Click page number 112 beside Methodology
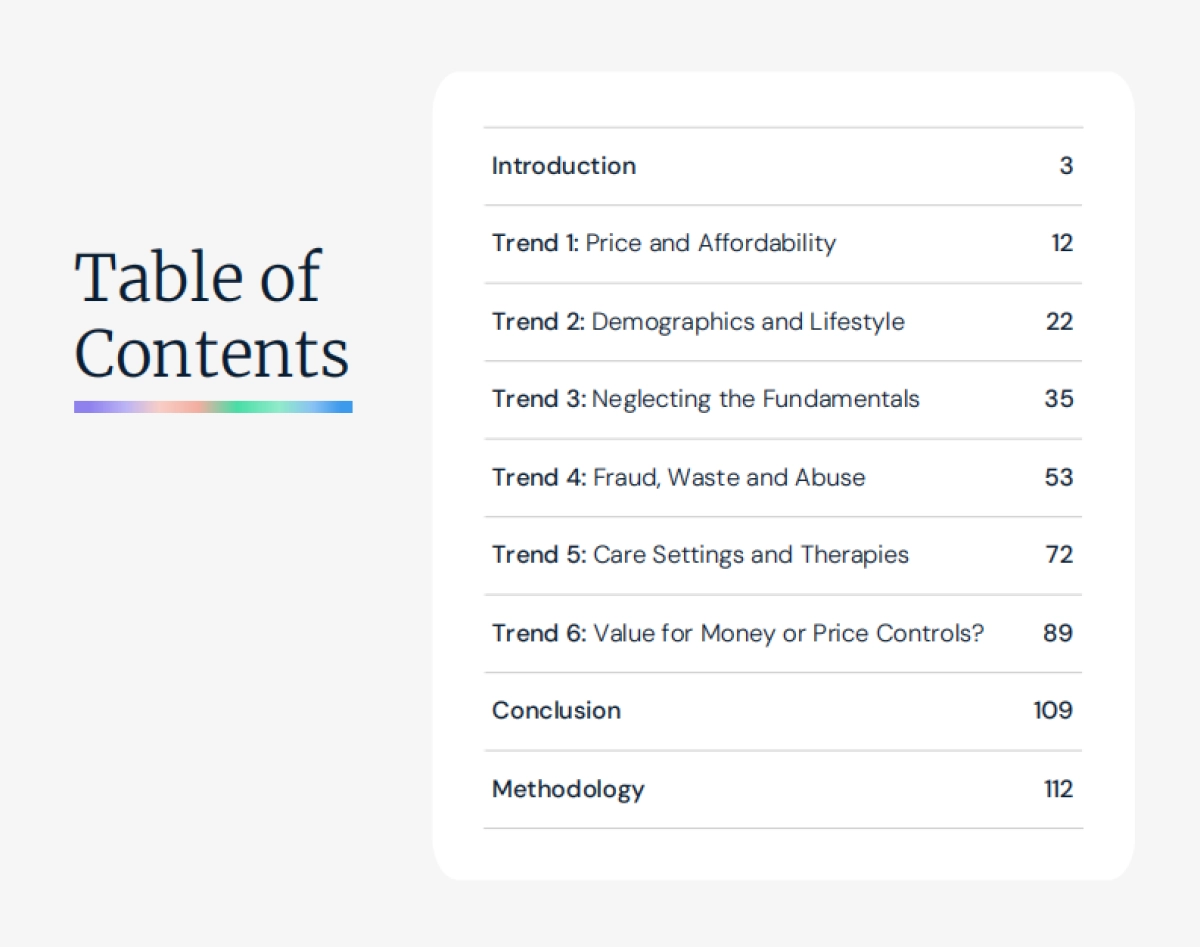The width and height of the screenshot is (1200, 947). (x=1058, y=789)
